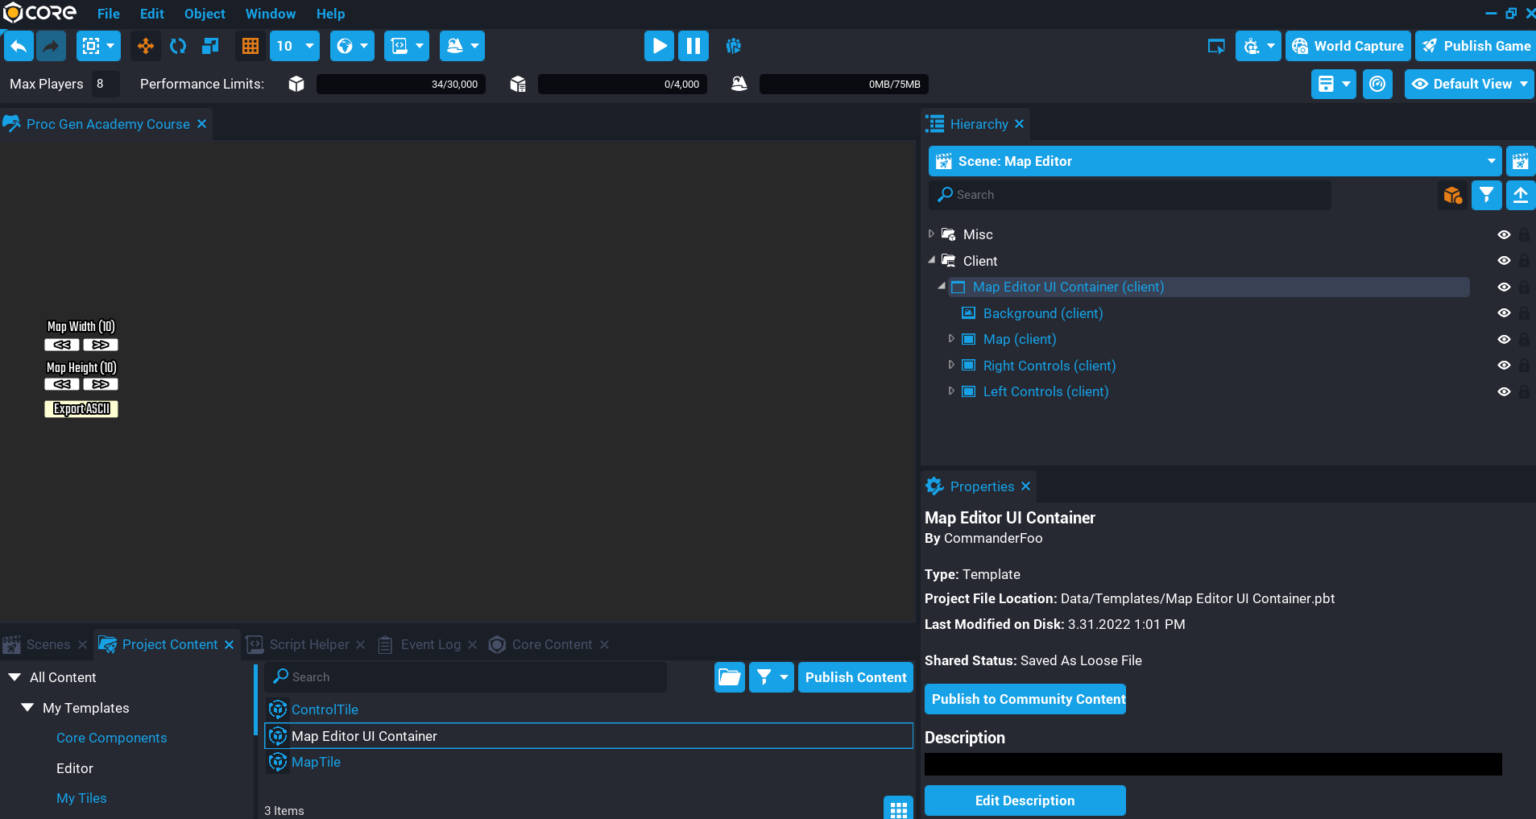Select the Move tool in the toolbar

[x=145, y=45]
